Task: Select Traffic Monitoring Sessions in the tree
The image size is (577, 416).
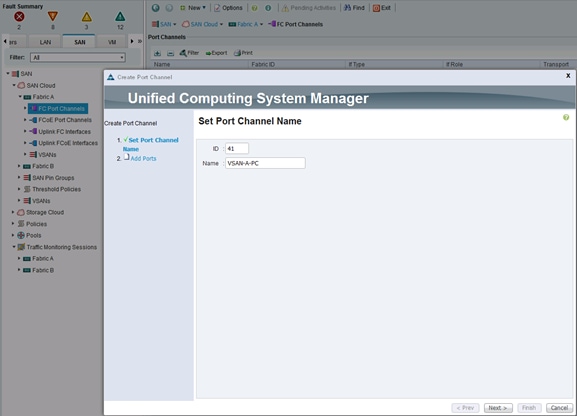Action: [x=57, y=247]
